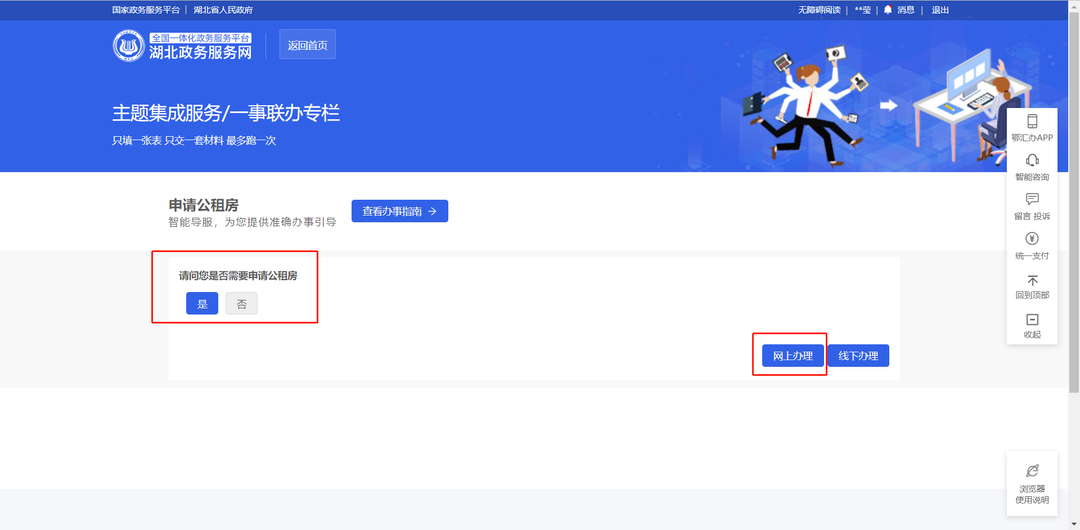Click 返回首页 in the header
This screenshot has height=530, width=1080.
pyautogui.click(x=307, y=46)
